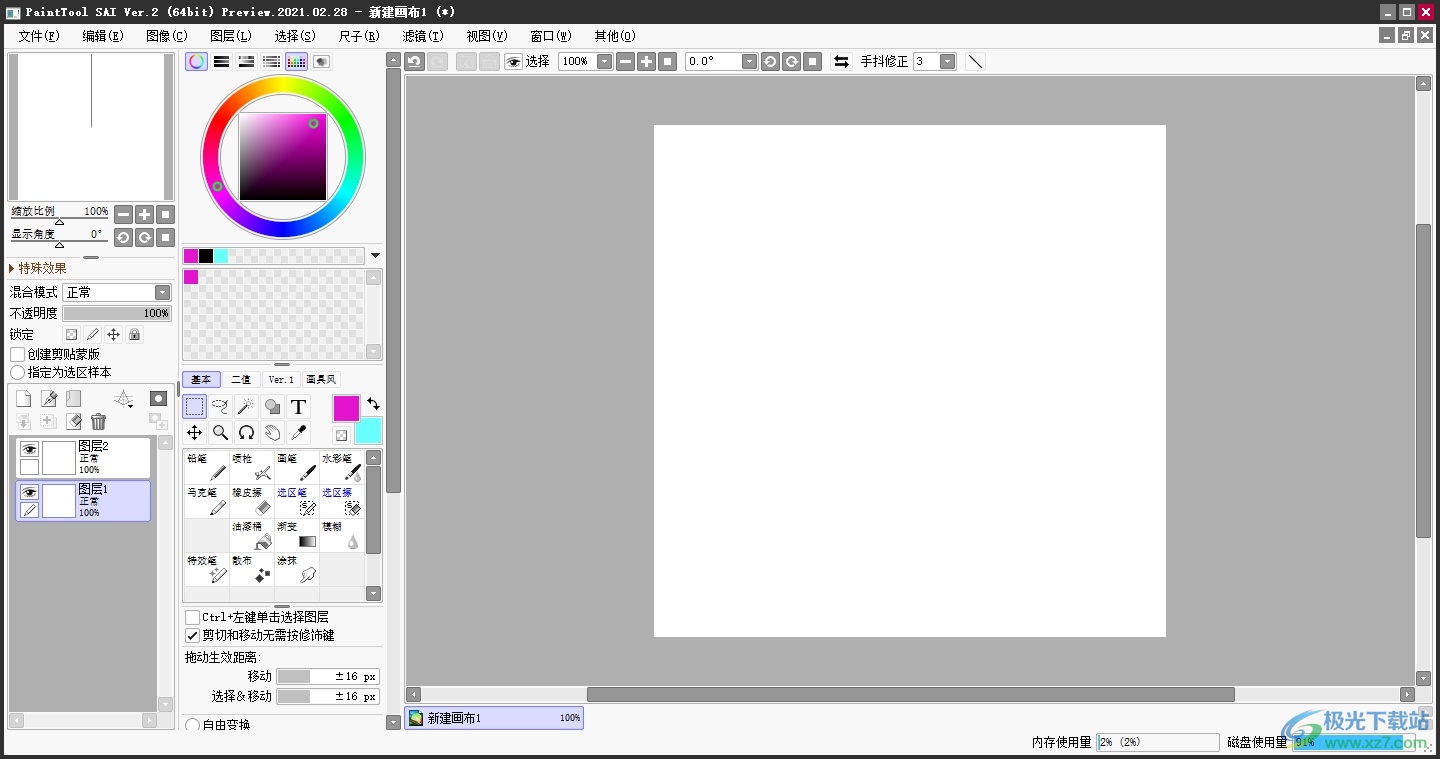This screenshot has height=759, width=1440.
Task: Switch to Ver.1 tool tab
Action: [x=281, y=380]
